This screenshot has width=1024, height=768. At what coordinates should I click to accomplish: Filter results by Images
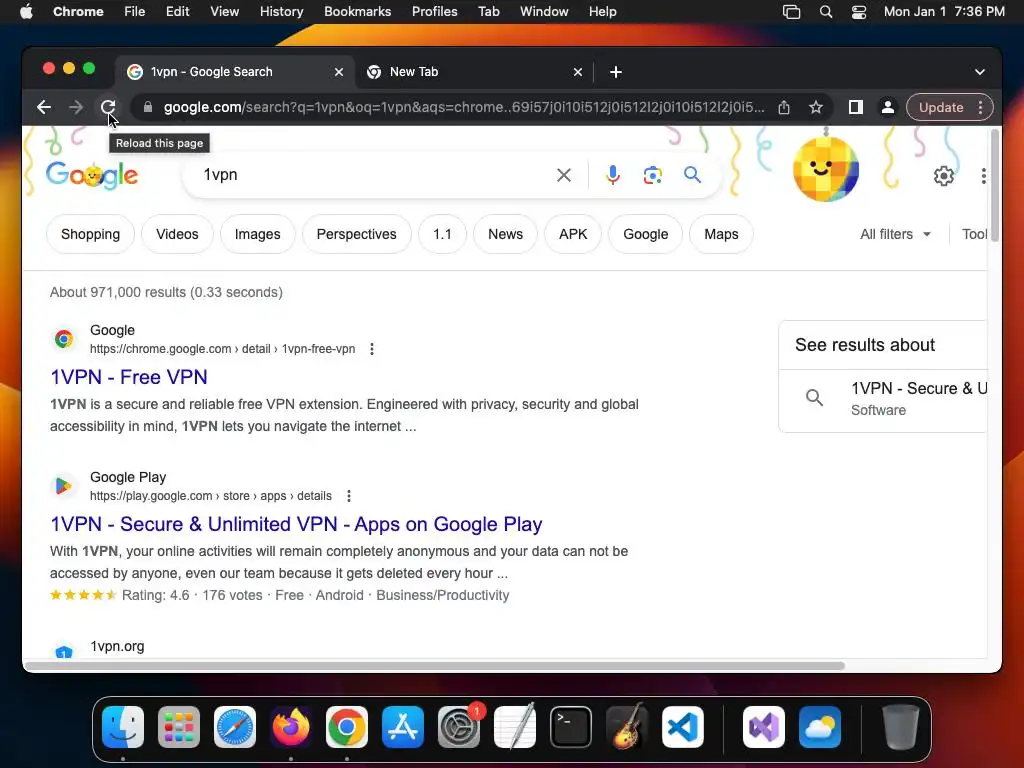click(x=257, y=234)
